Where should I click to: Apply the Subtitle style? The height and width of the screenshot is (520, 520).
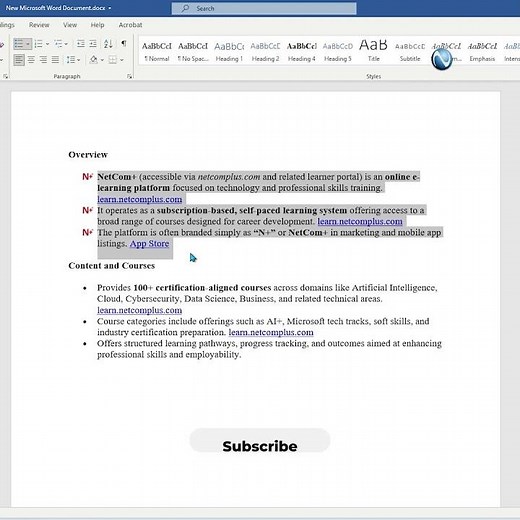(410, 52)
